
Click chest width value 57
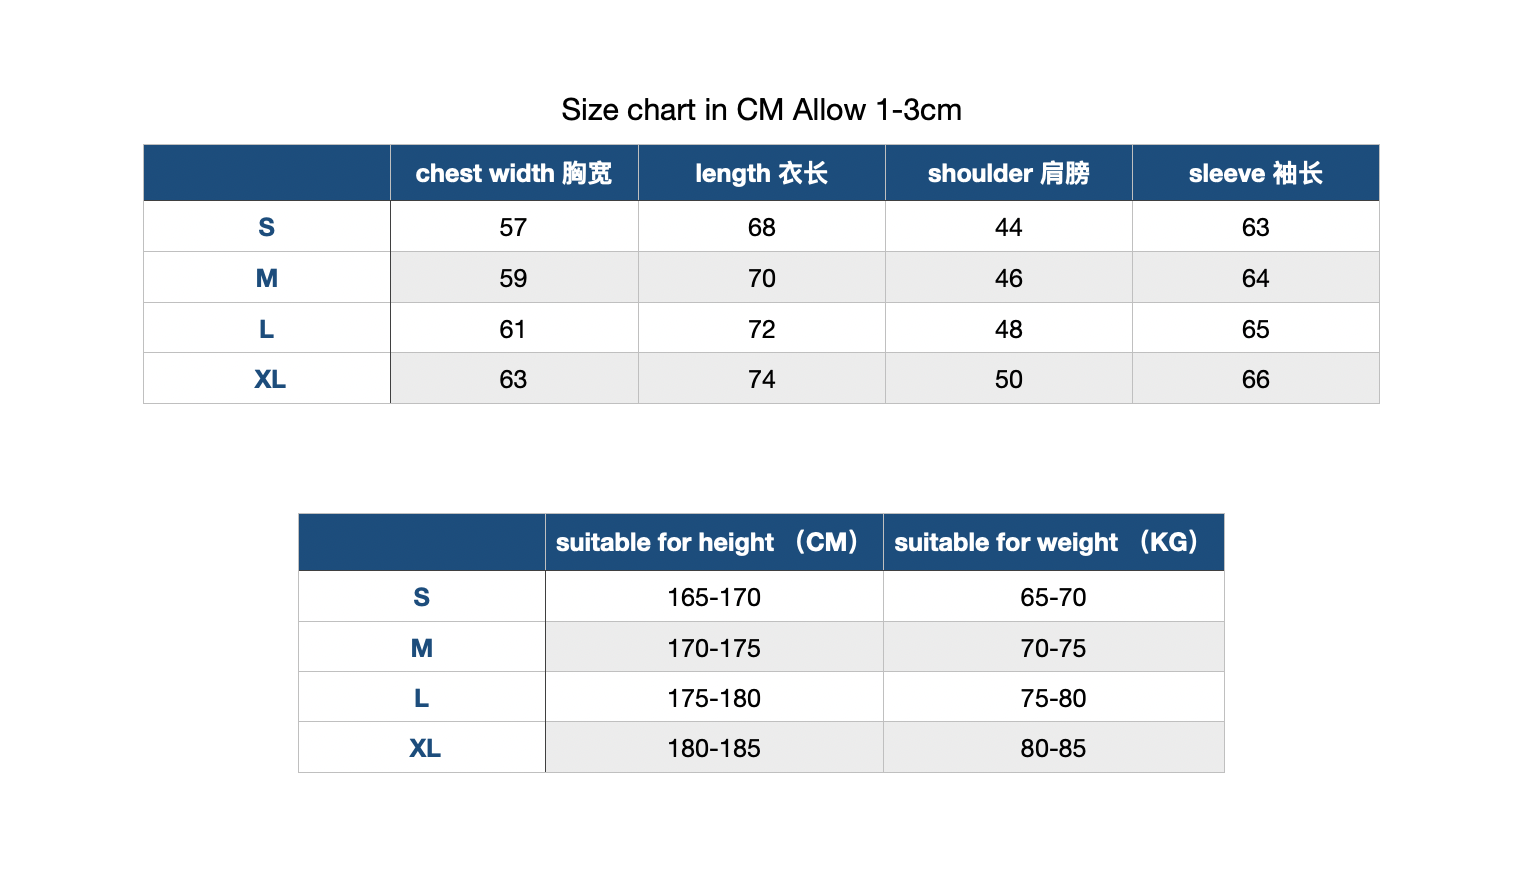pyautogui.click(x=514, y=227)
